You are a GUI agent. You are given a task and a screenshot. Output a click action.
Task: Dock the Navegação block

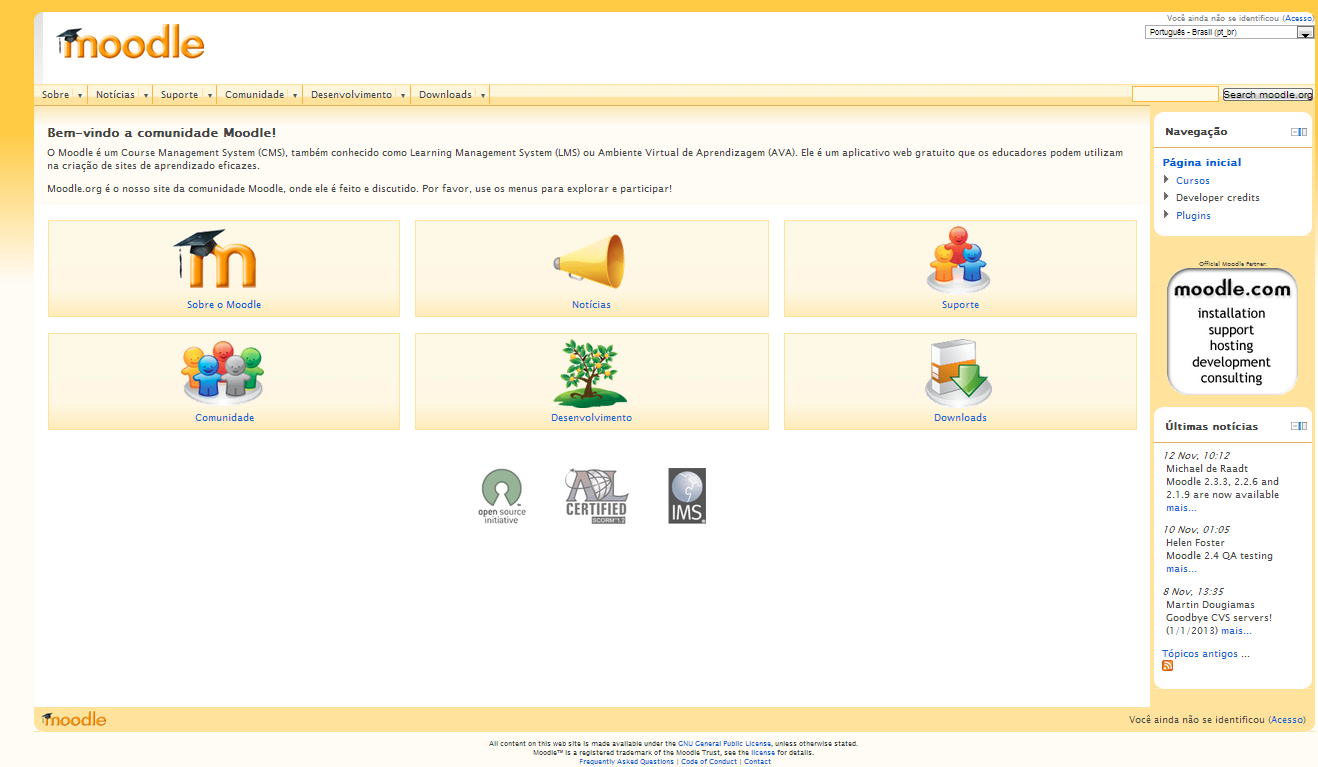pos(1303,132)
